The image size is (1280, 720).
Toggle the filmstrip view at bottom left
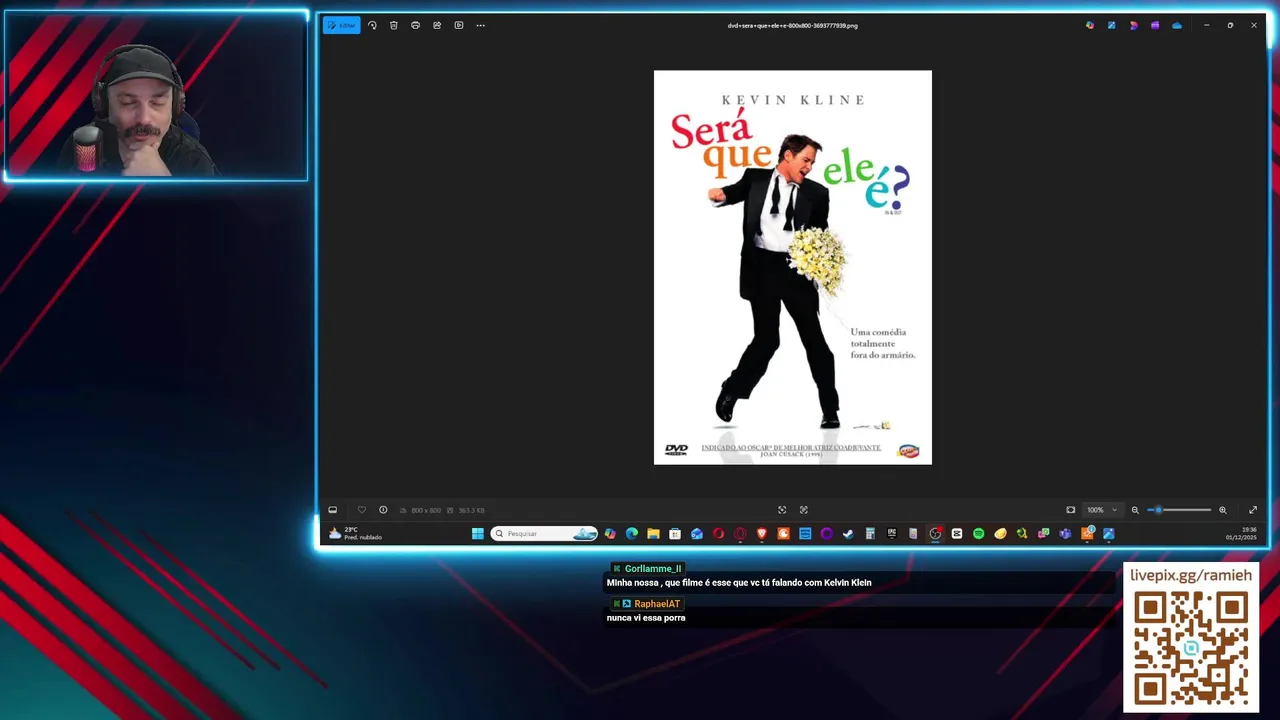[333, 510]
